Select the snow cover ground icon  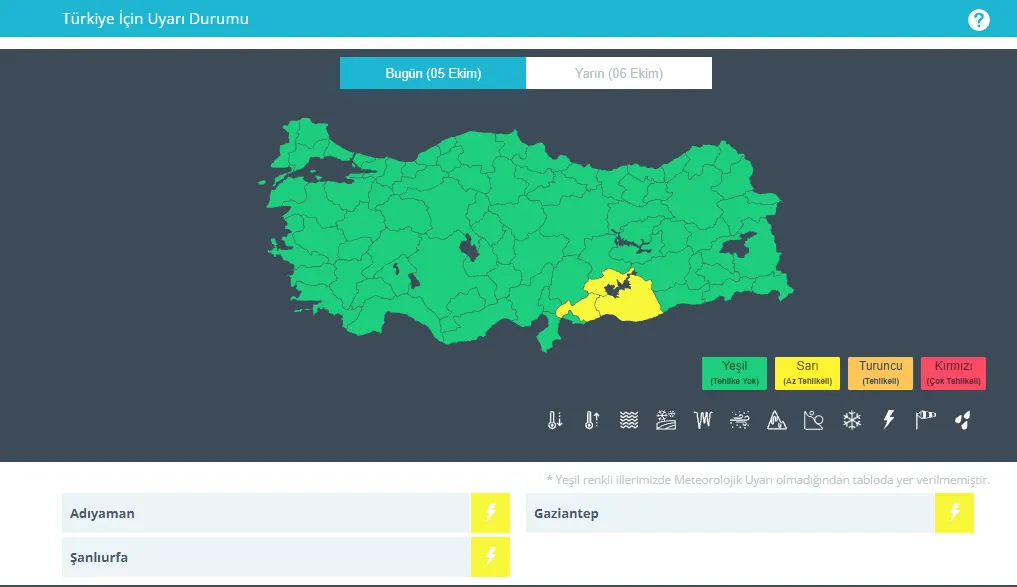666,420
